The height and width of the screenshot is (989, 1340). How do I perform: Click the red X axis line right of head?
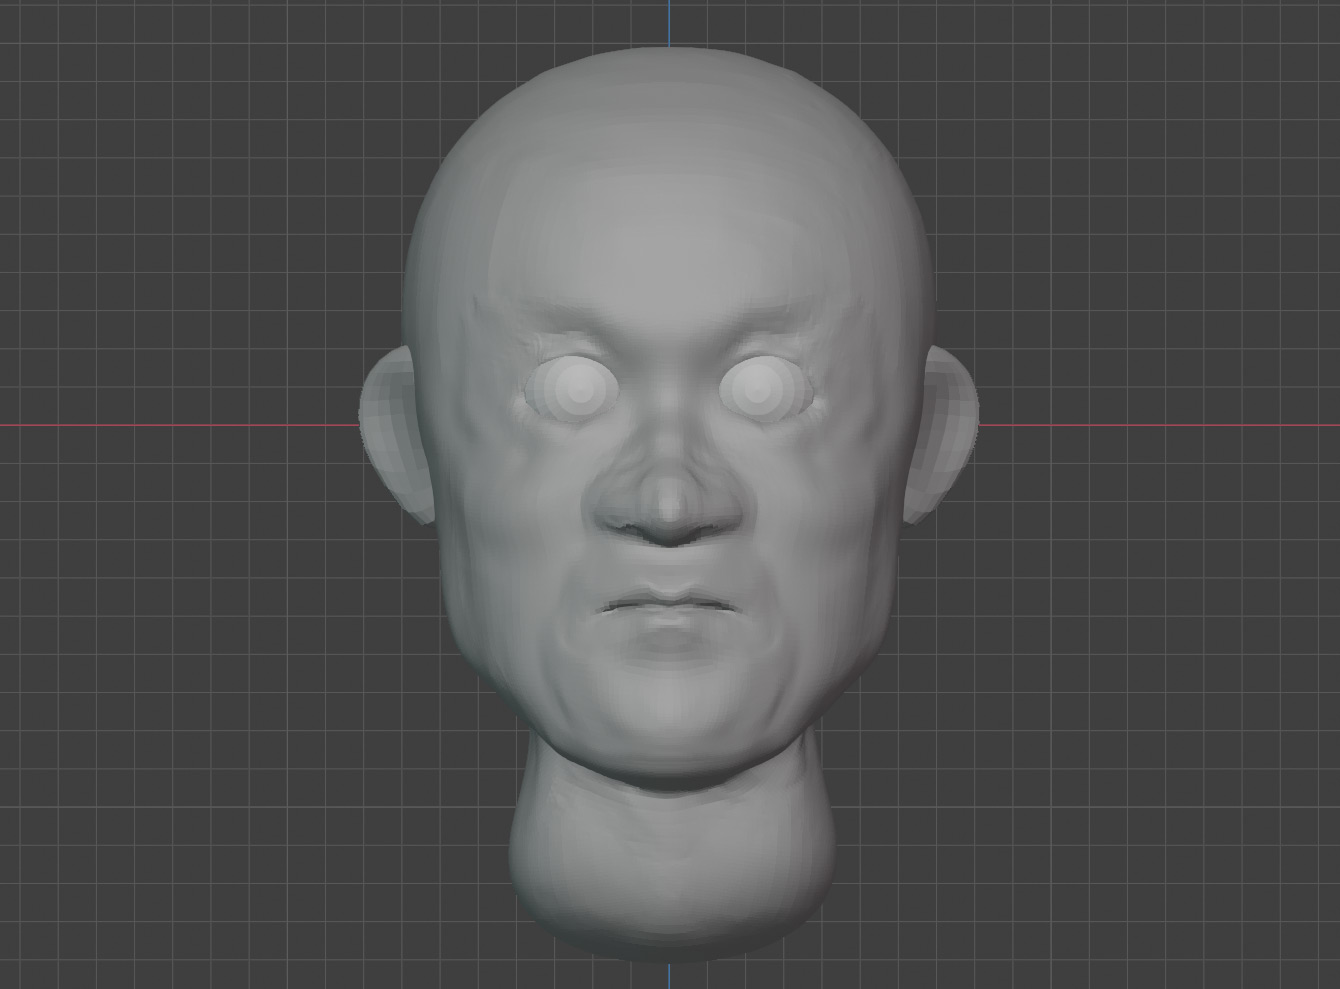(1160, 425)
